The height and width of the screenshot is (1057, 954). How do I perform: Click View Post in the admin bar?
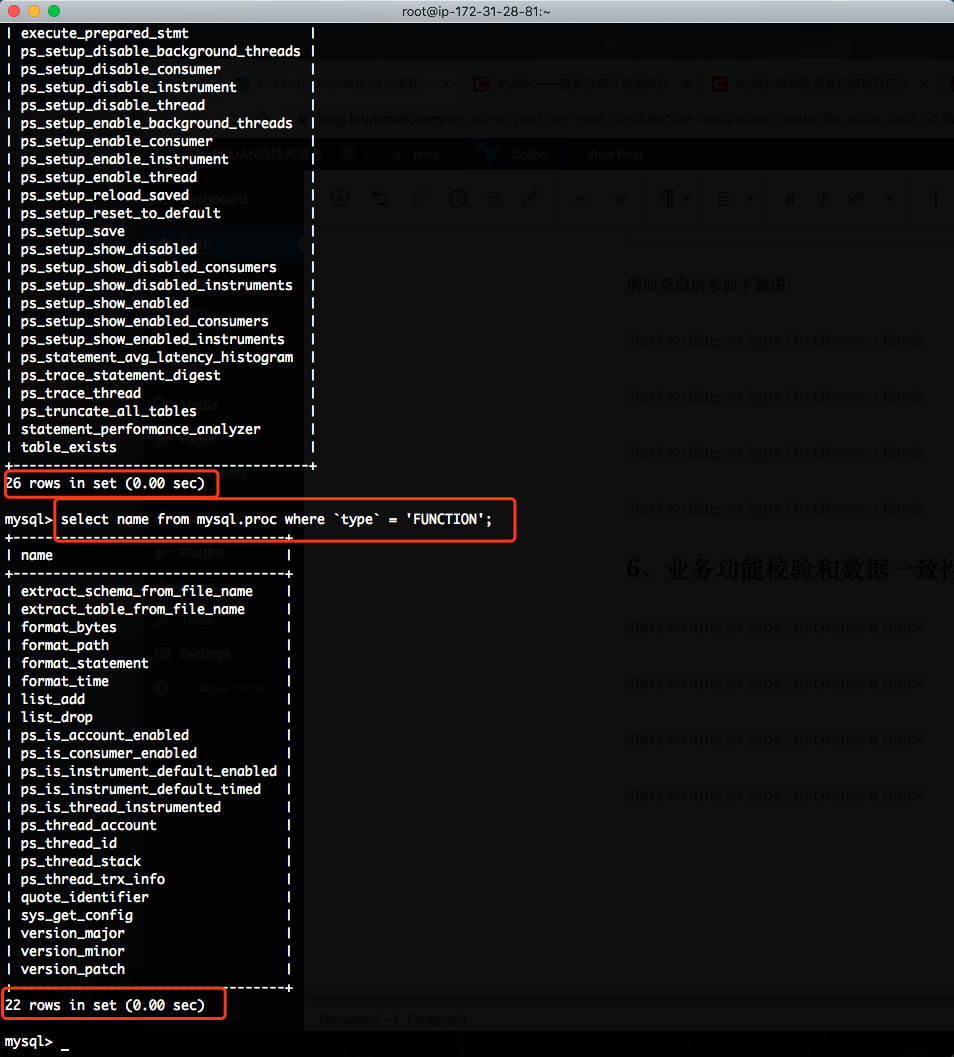coord(615,155)
